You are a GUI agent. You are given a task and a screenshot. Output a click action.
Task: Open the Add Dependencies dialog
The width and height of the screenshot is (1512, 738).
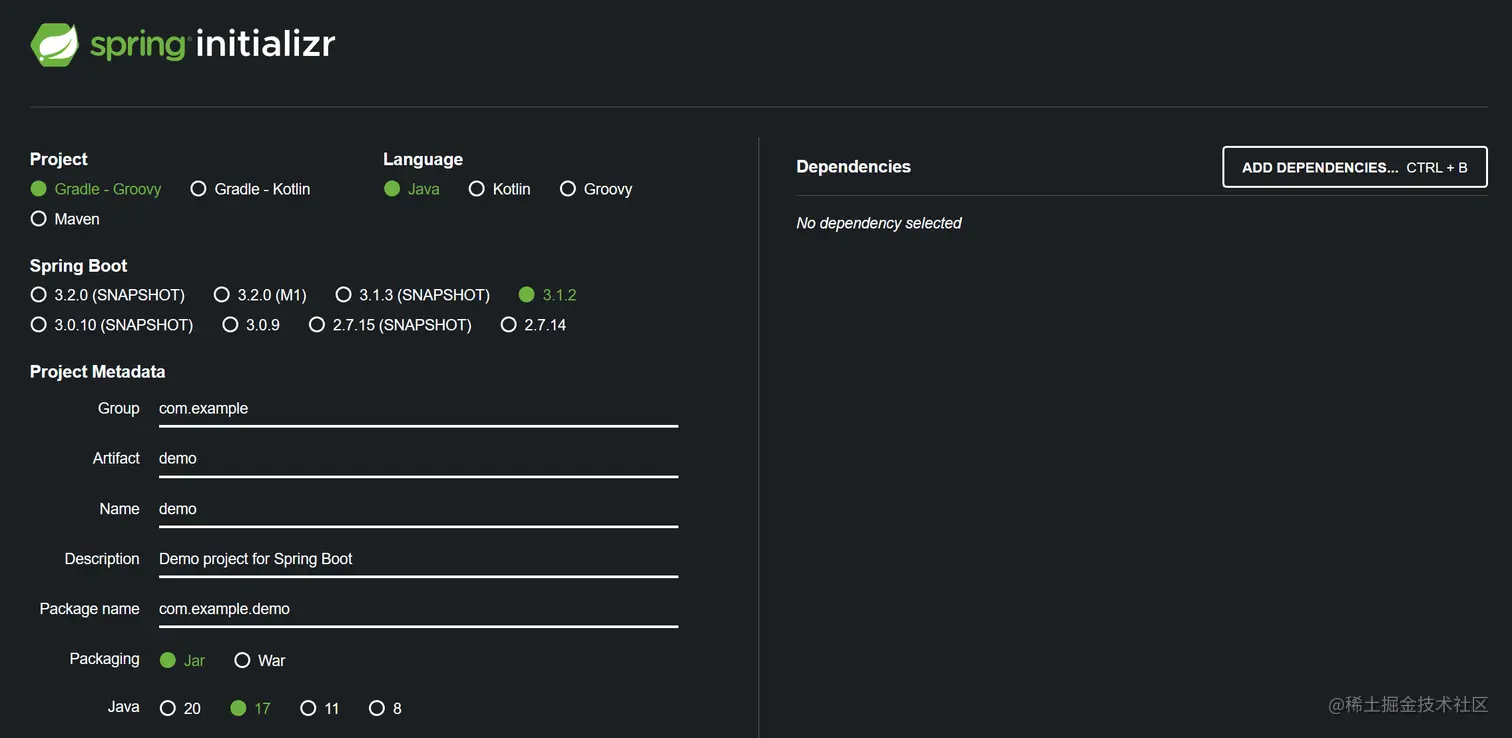pos(1355,167)
